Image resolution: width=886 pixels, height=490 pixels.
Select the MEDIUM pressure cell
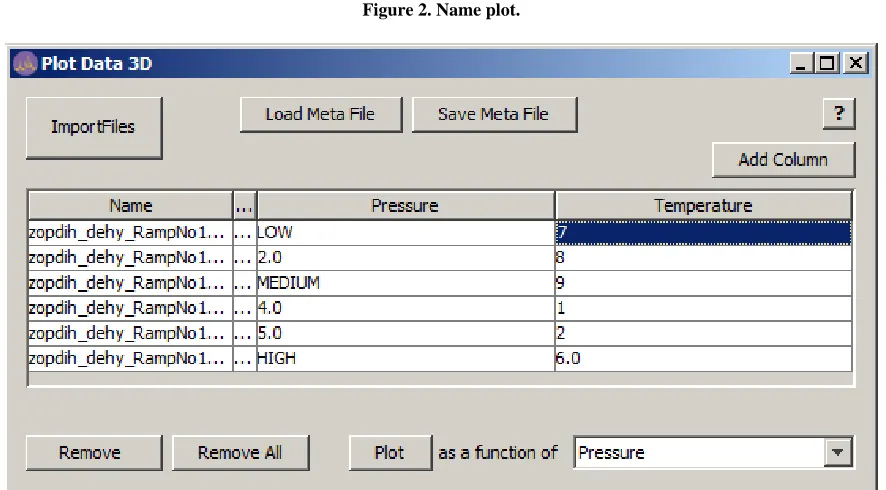406,283
